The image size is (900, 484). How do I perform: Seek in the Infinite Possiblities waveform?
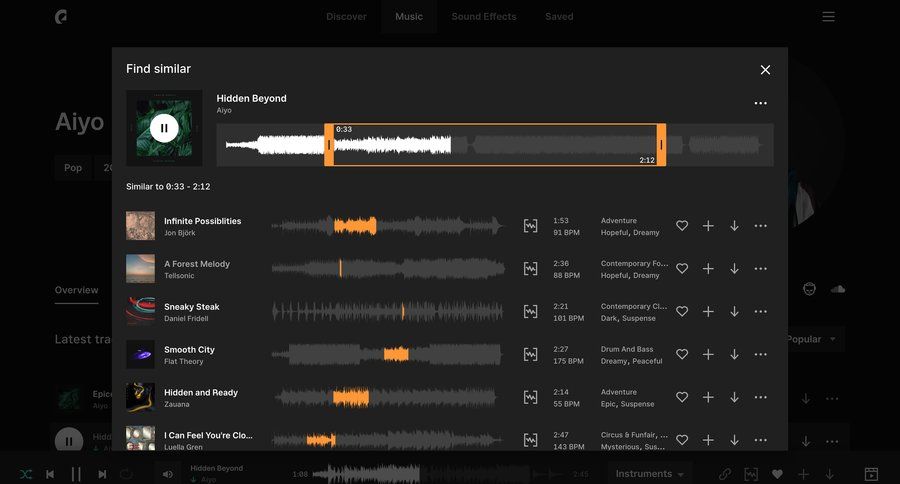click(387, 226)
